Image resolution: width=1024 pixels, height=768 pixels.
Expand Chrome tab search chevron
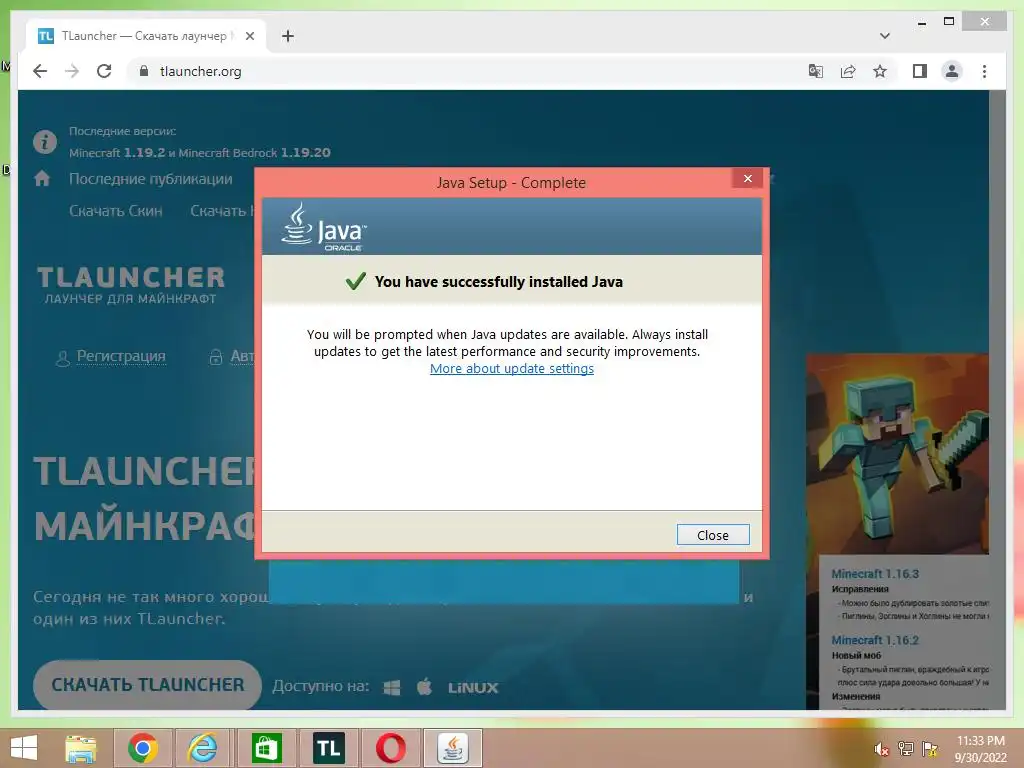(884, 36)
